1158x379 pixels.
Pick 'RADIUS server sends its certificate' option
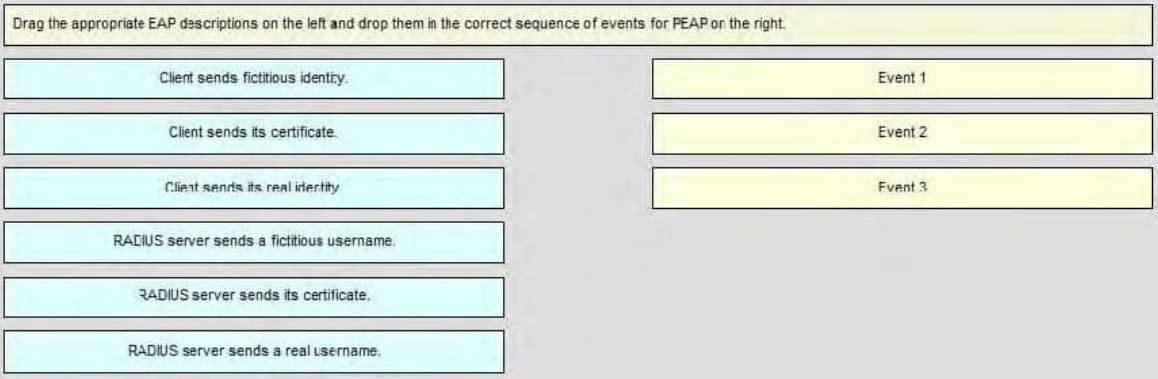pos(254,297)
